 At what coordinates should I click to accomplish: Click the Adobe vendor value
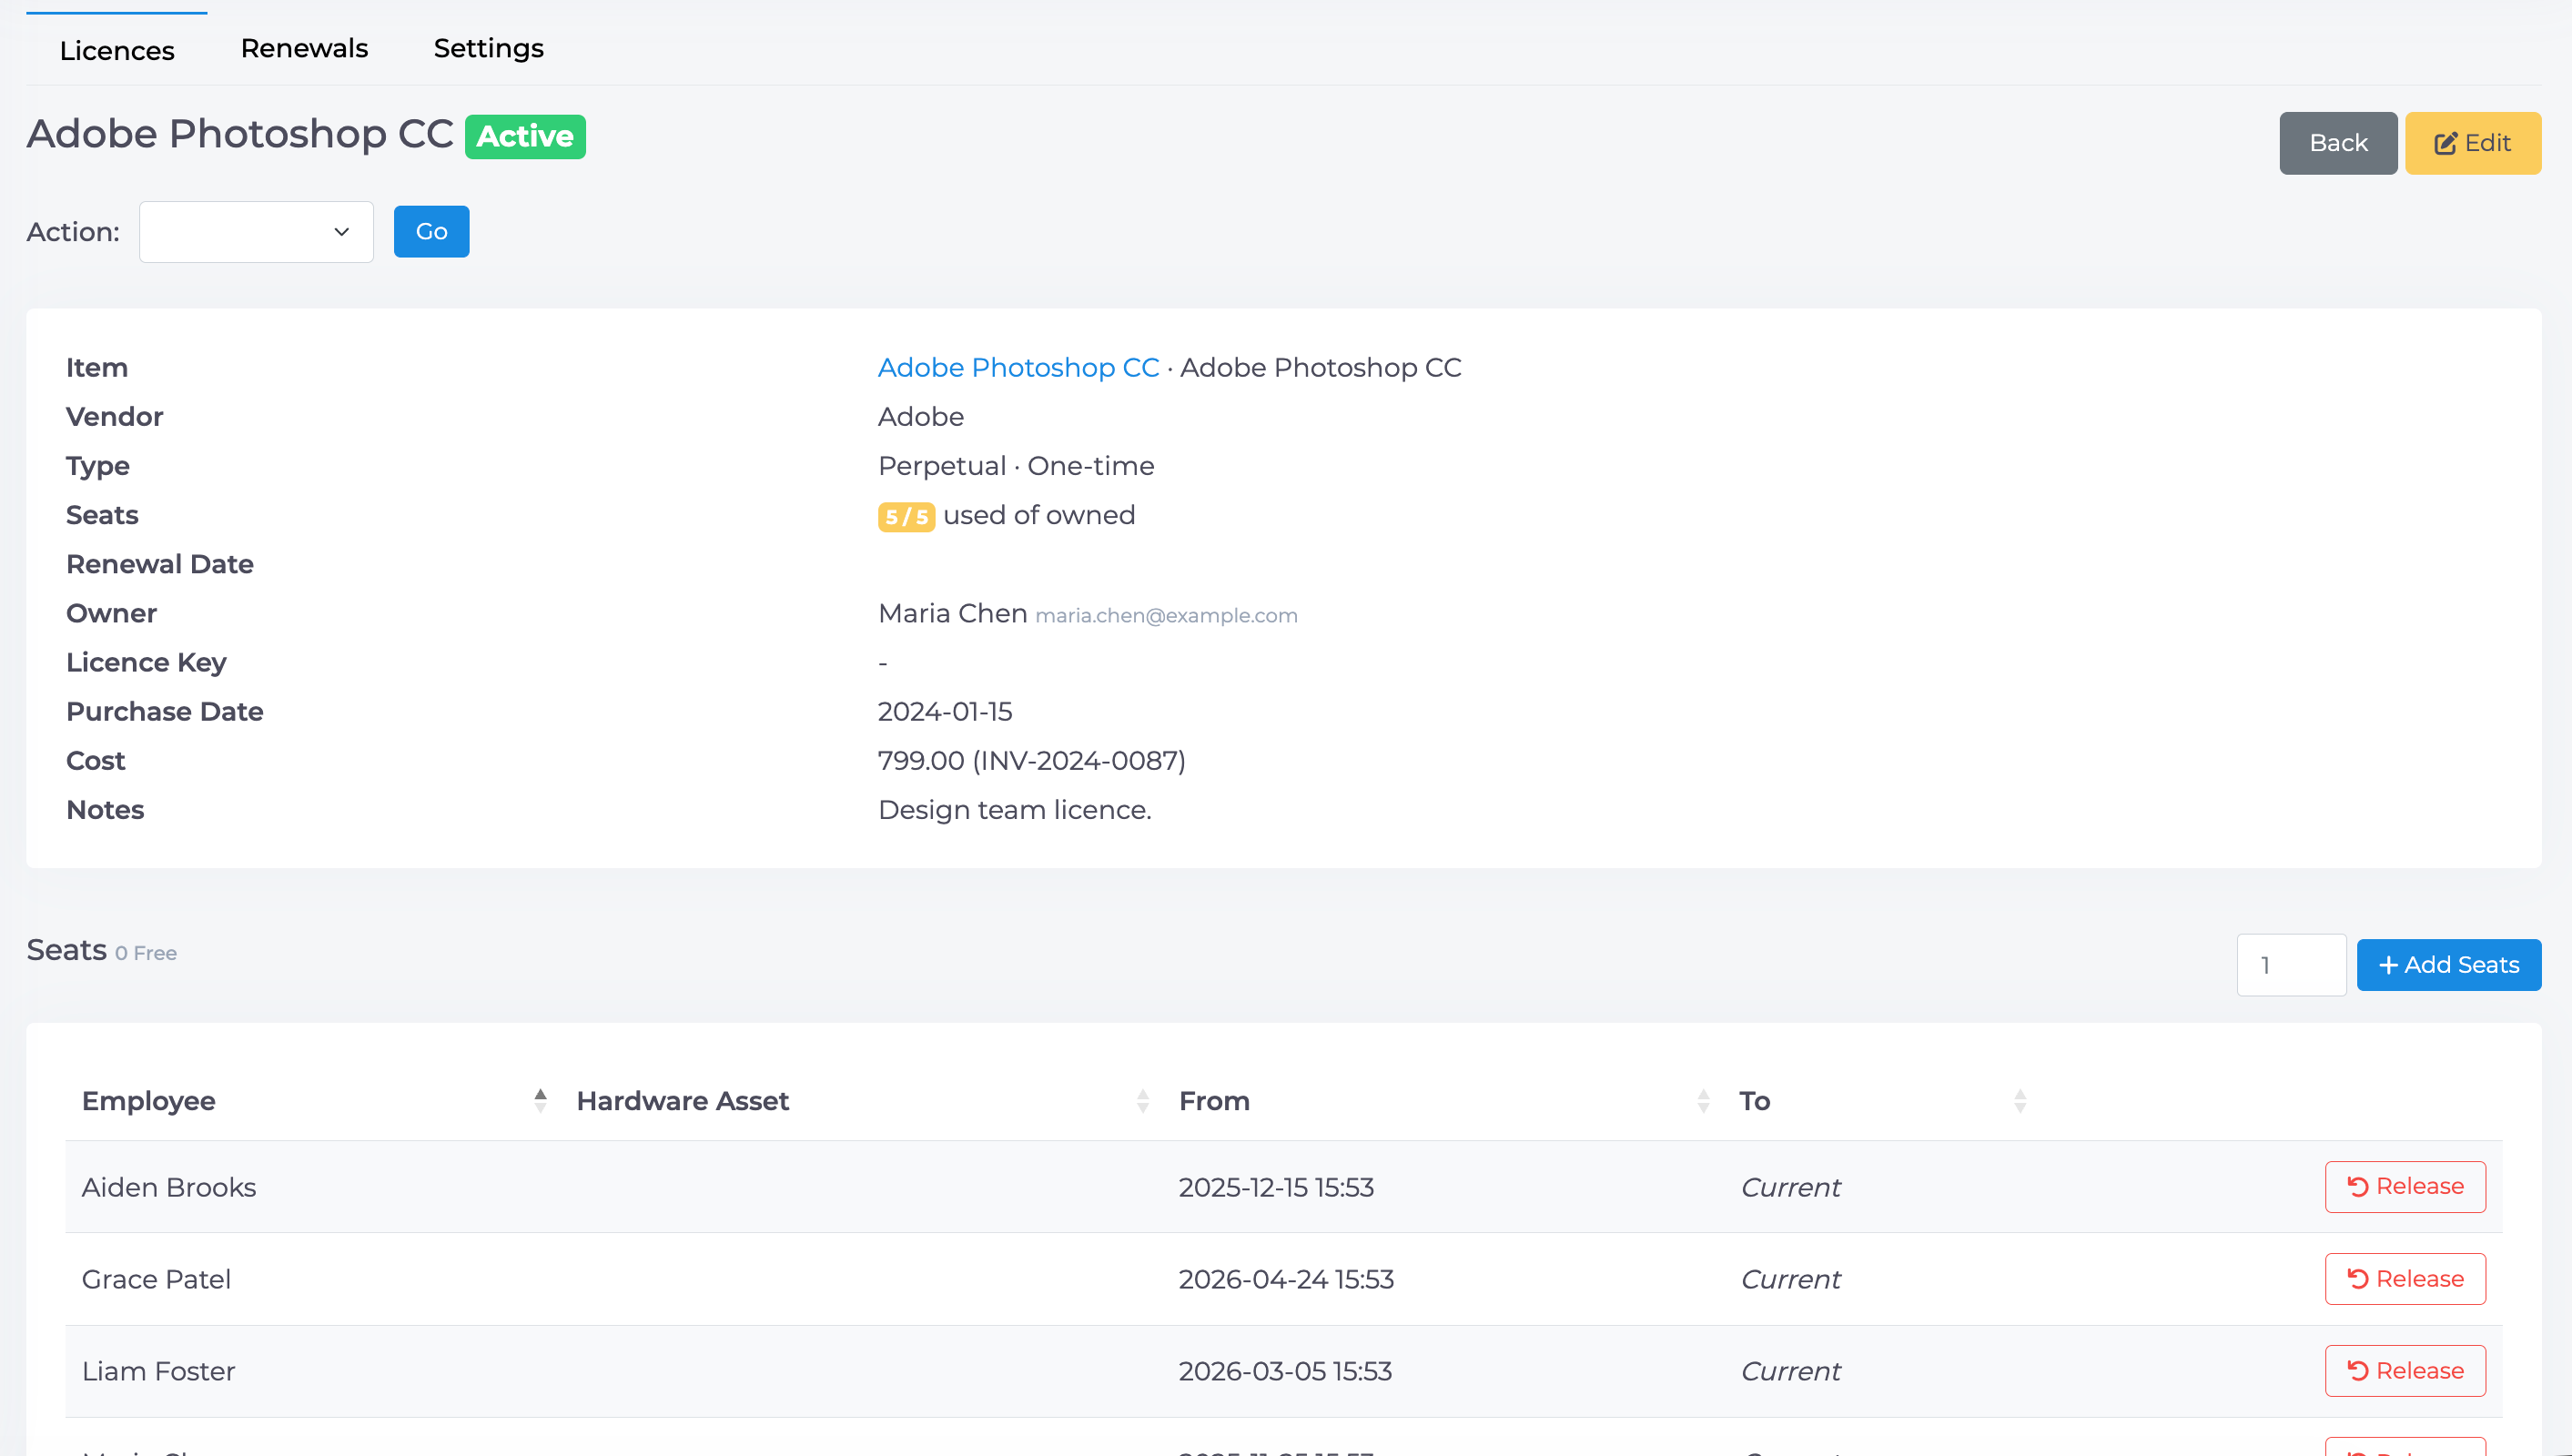click(921, 417)
